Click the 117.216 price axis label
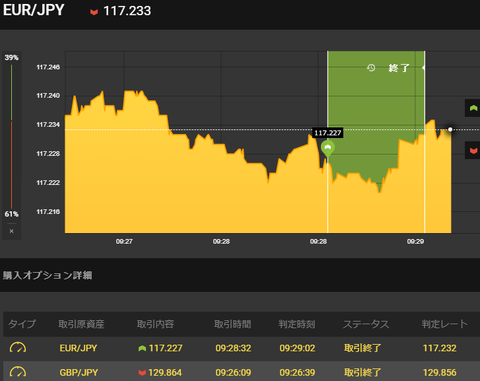The image size is (480, 381). pyautogui.click(x=48, y=212)
